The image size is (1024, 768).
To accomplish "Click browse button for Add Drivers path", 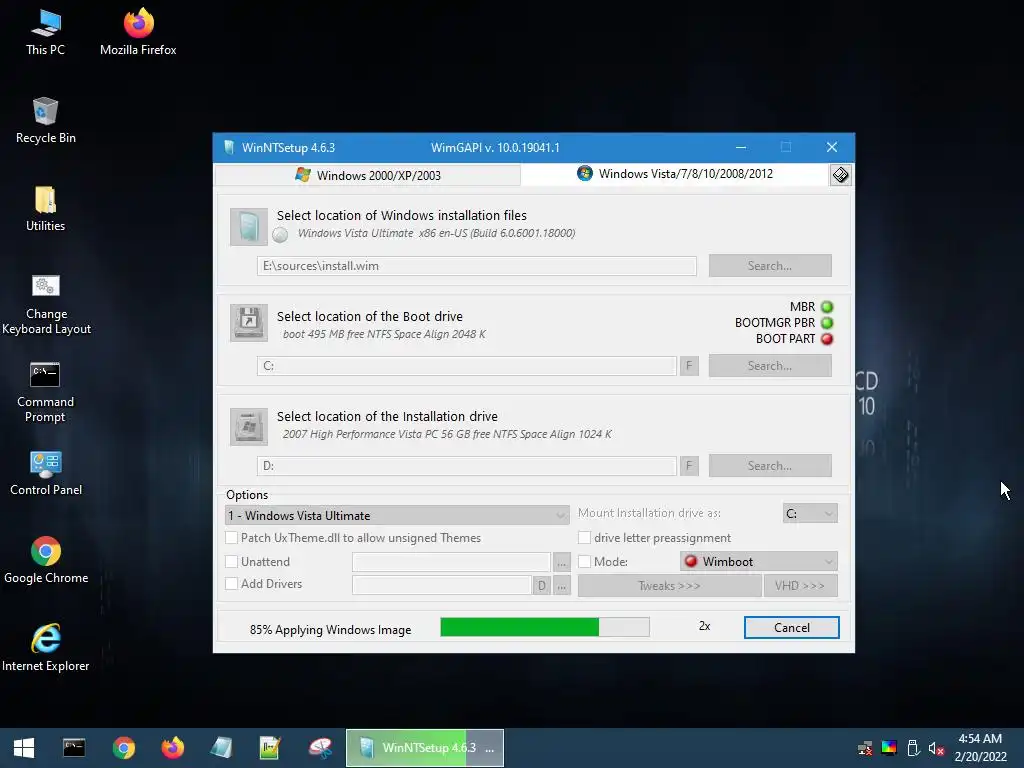I will tap(562, 586).
